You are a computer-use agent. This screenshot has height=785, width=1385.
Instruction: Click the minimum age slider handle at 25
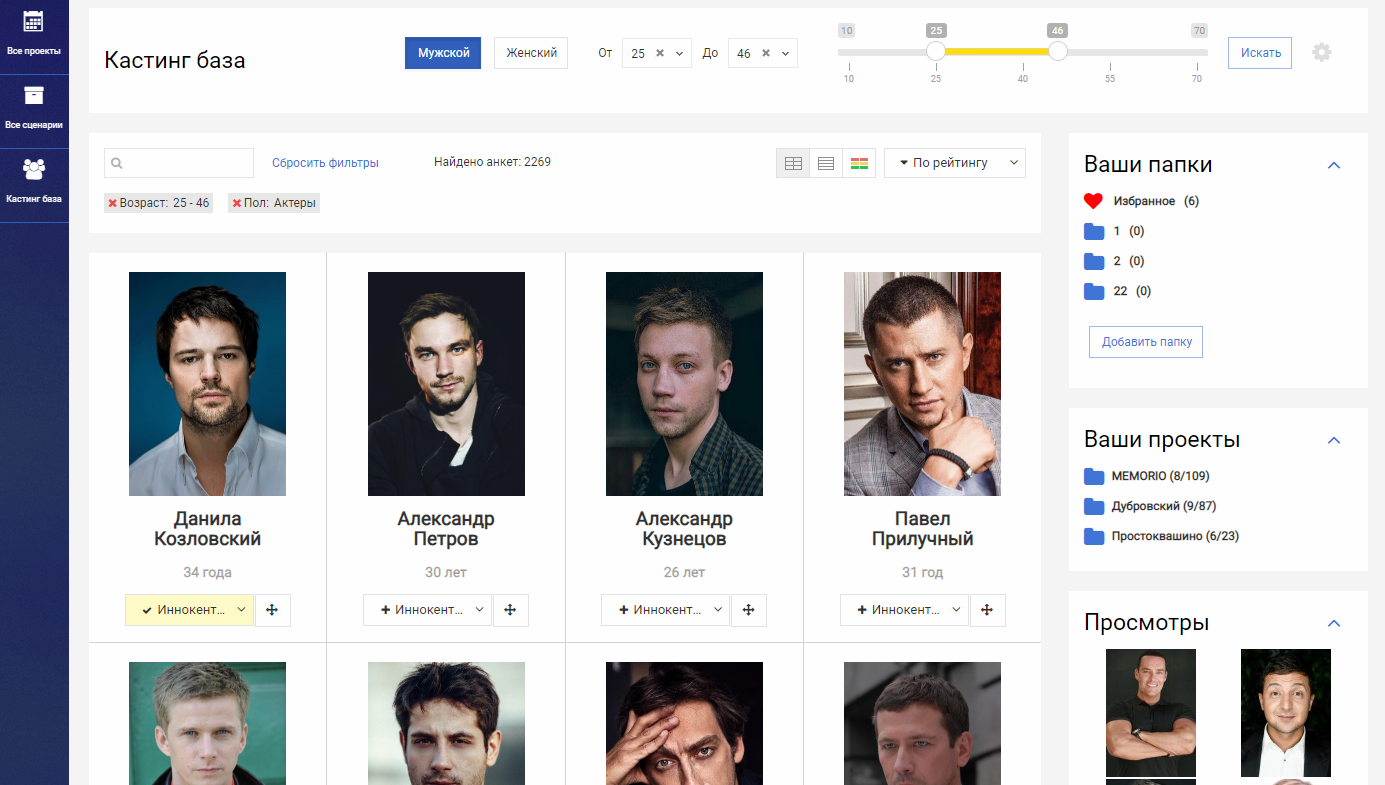[936, 51]
